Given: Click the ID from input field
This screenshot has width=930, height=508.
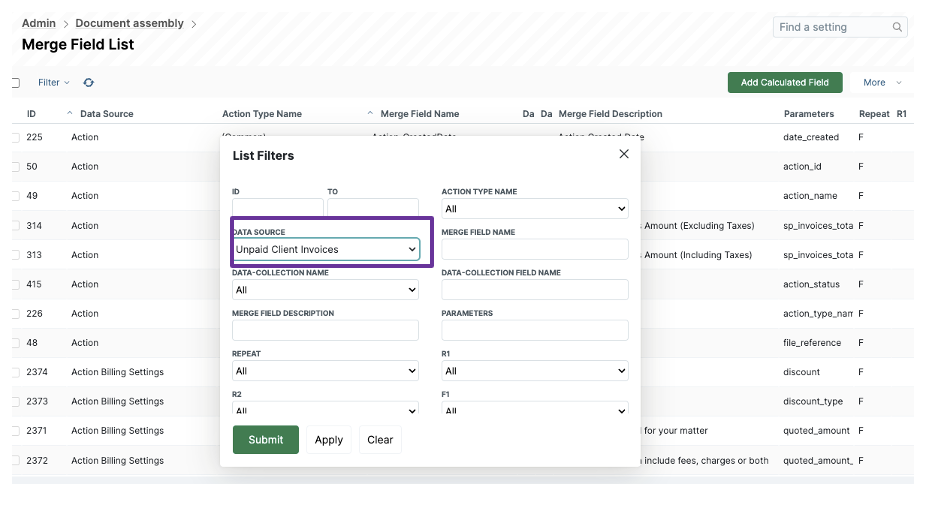Looking at the screenshot, I should [x=278, y=207].
